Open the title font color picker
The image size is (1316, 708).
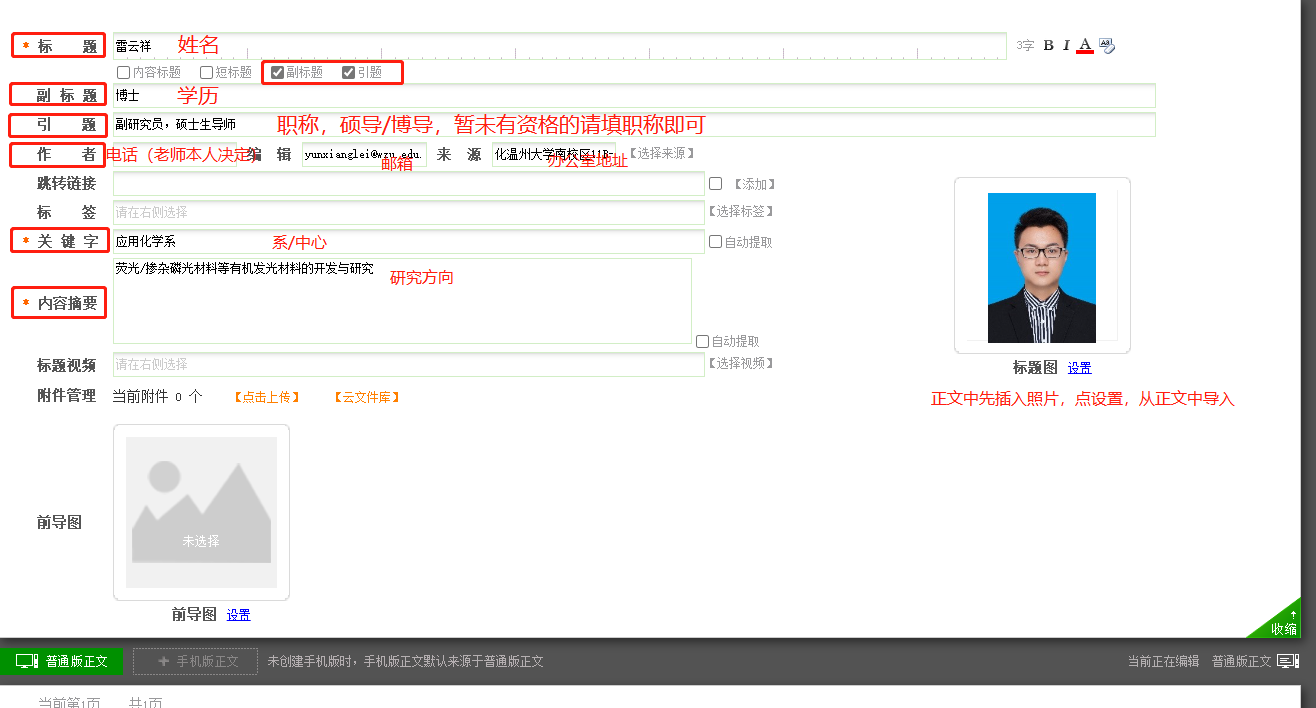[1085, 45]
